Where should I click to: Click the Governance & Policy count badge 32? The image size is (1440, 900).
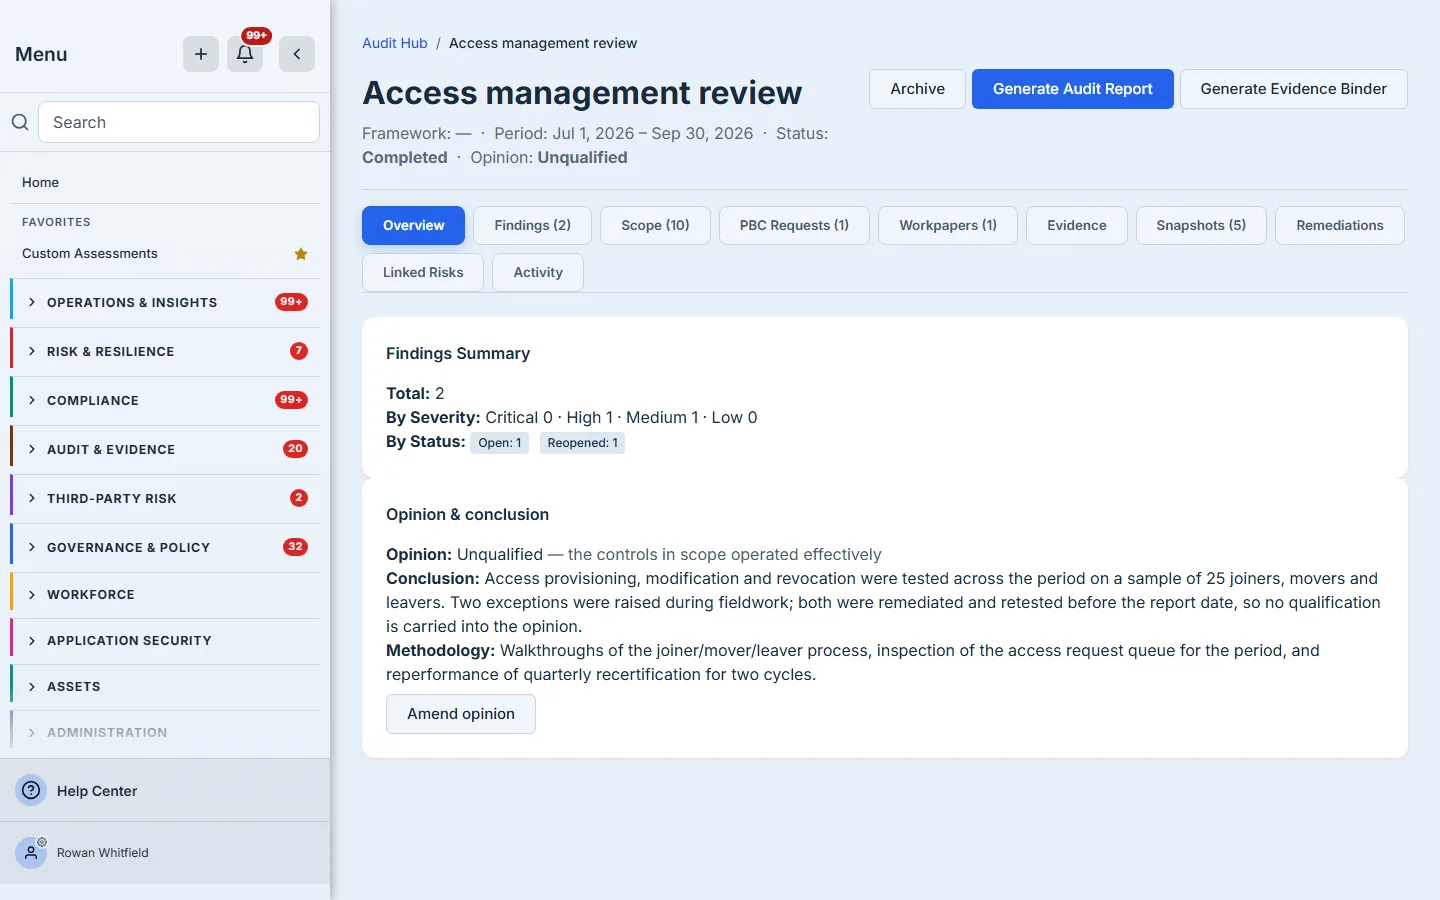coord(295,547)
